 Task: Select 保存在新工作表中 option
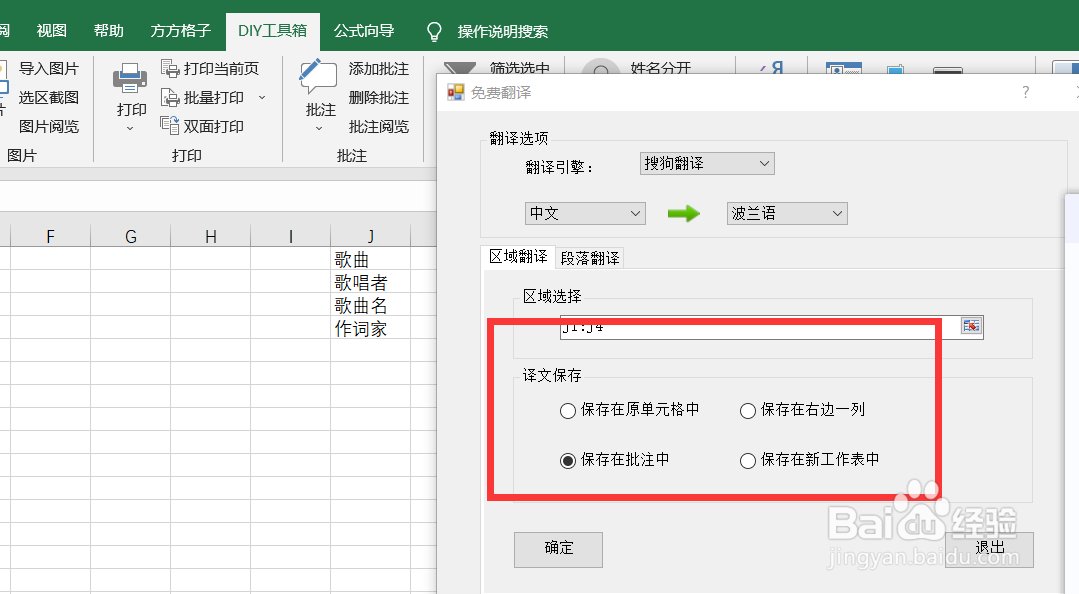[748, 460]
